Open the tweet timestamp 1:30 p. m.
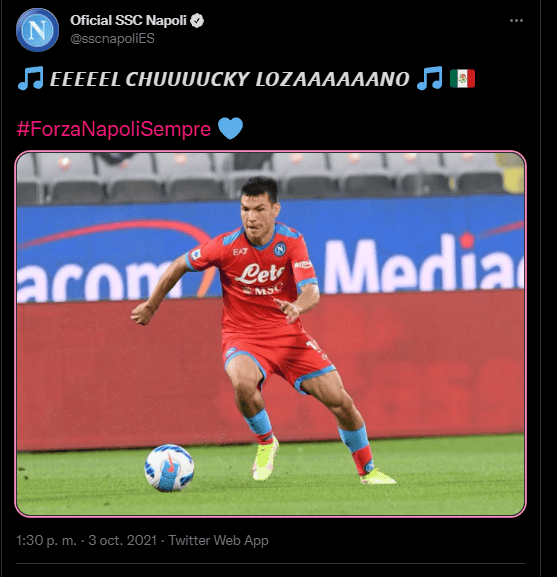The width and height of the screenshot is (557, 577). coord(46,540)
